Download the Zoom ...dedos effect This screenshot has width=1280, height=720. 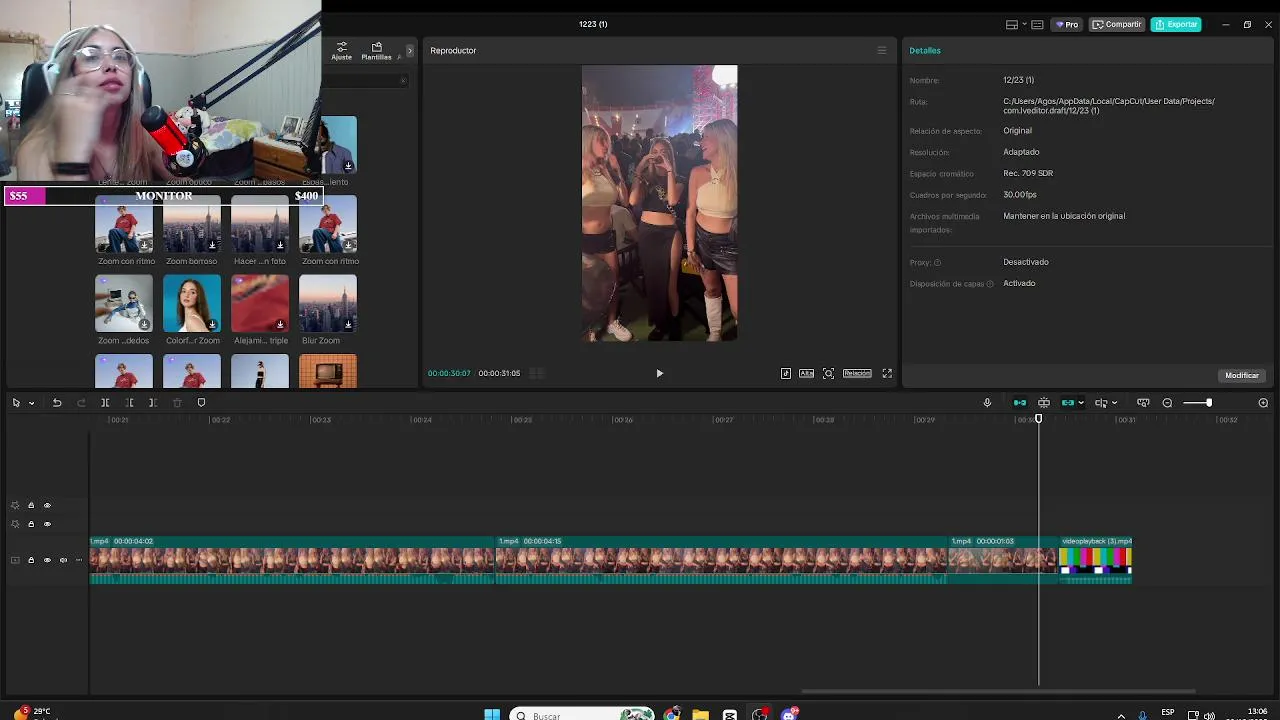[x=144, y=324]
